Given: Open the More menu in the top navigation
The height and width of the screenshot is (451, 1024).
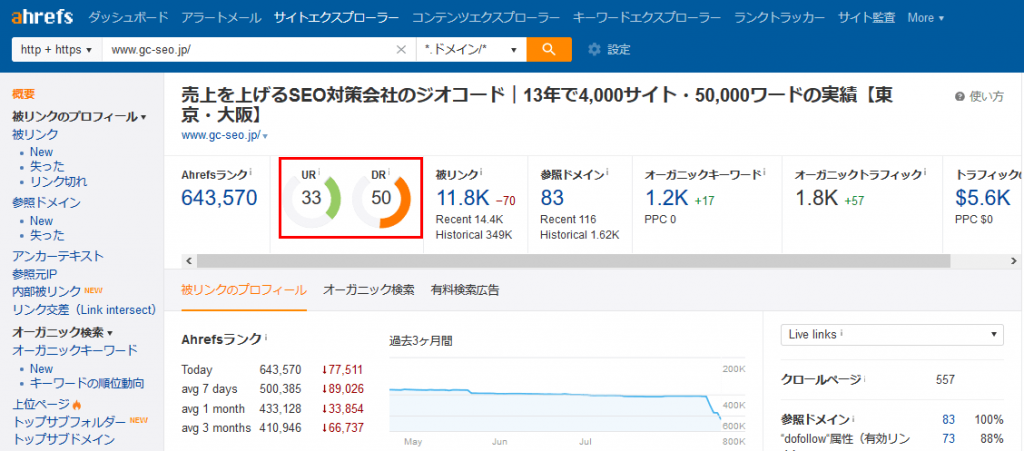Looking at the screenshot, I should pyautogui.click(x=925, y=18).
